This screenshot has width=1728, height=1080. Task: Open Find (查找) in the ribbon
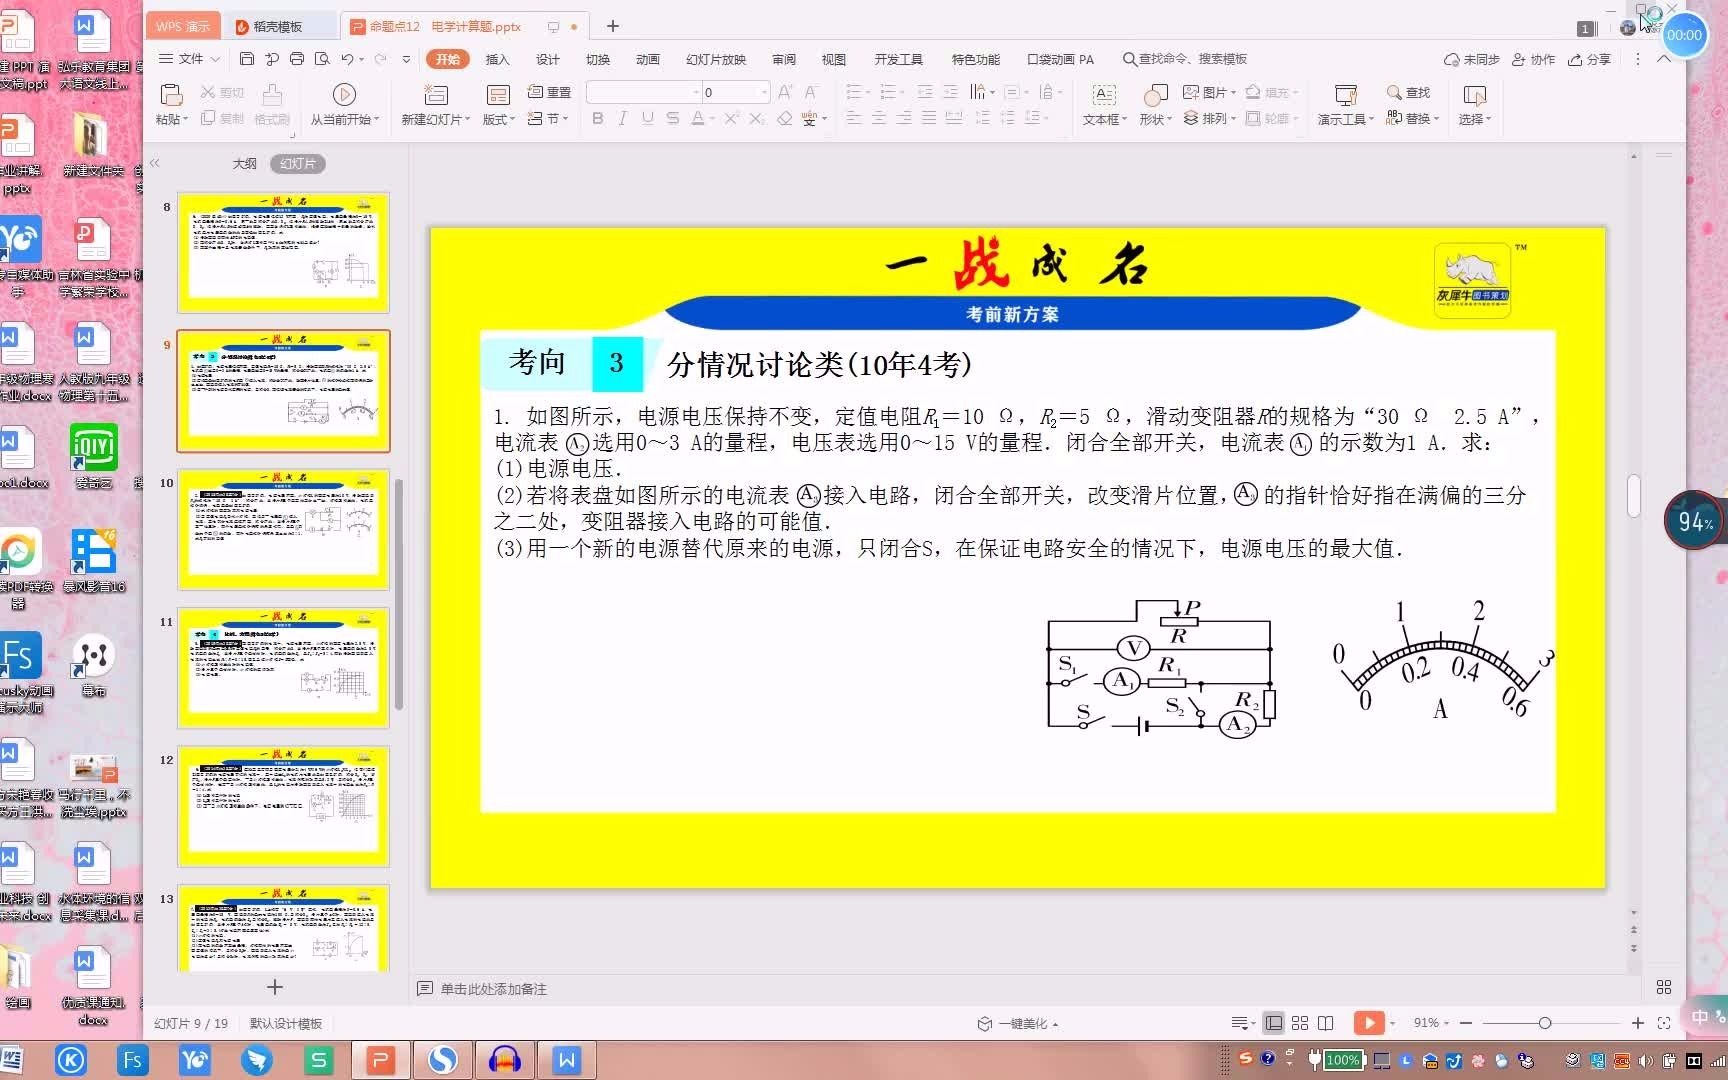(1409, 92)
